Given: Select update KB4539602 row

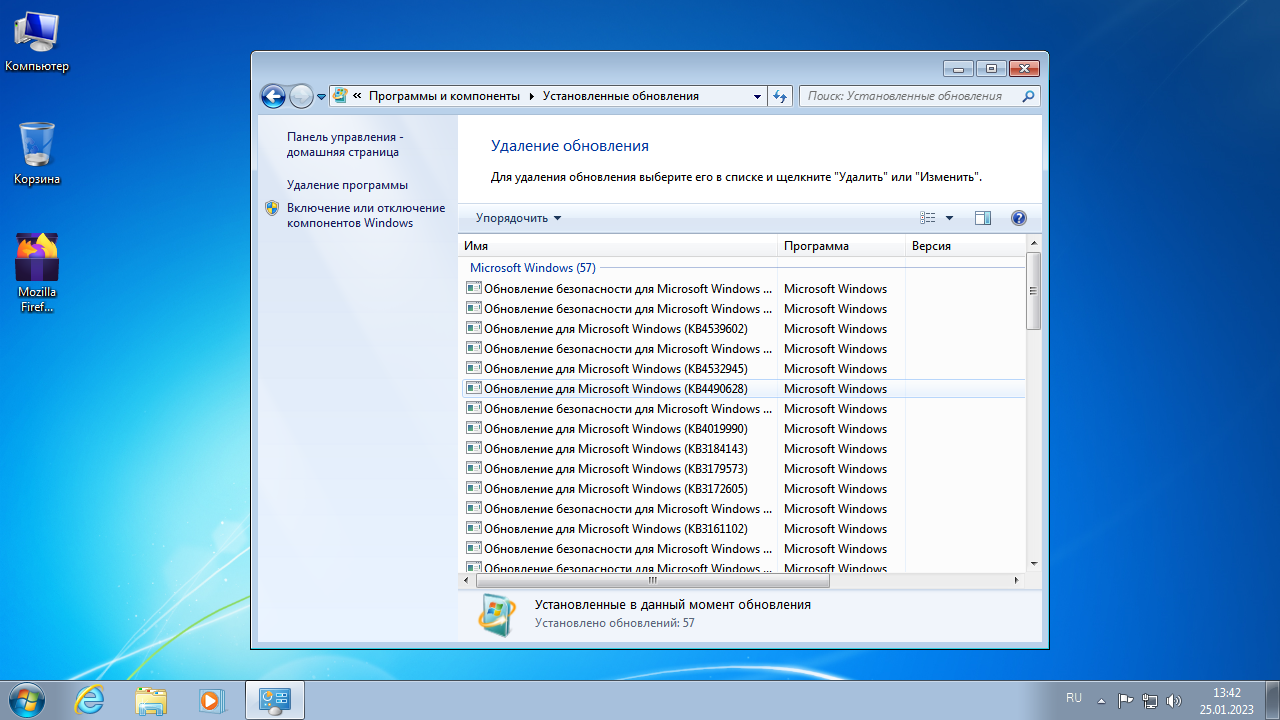Looking at the screenshot, I should [x=742, y=329].
